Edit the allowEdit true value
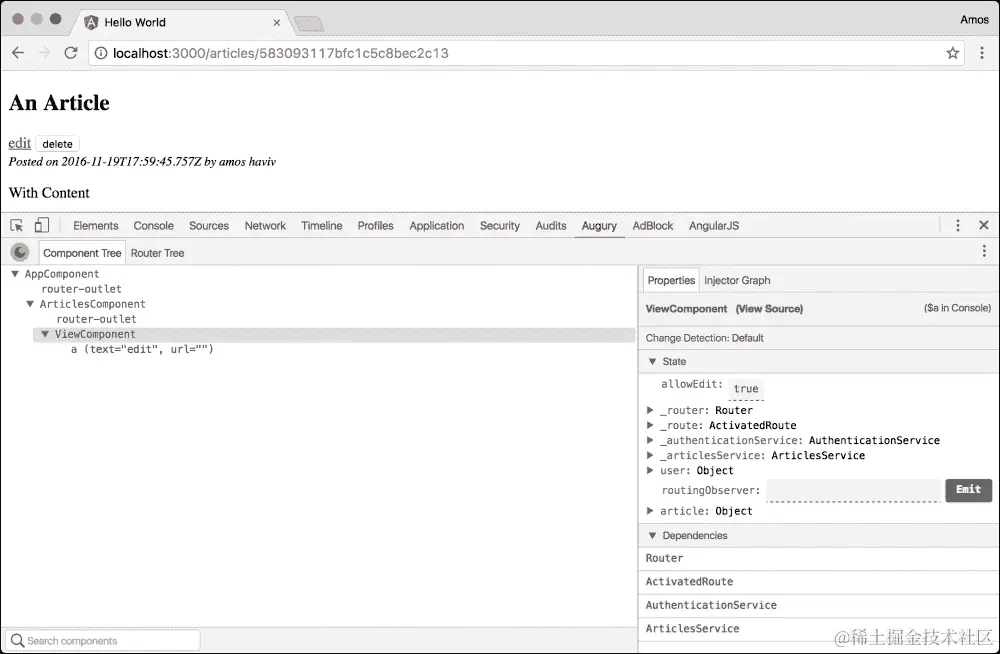This screenshot has width=1000, height=654. click(x=746, y=389)
